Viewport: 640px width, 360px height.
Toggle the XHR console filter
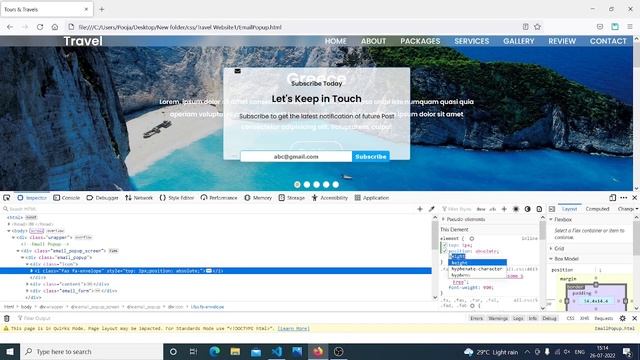(x=584, y=318)
